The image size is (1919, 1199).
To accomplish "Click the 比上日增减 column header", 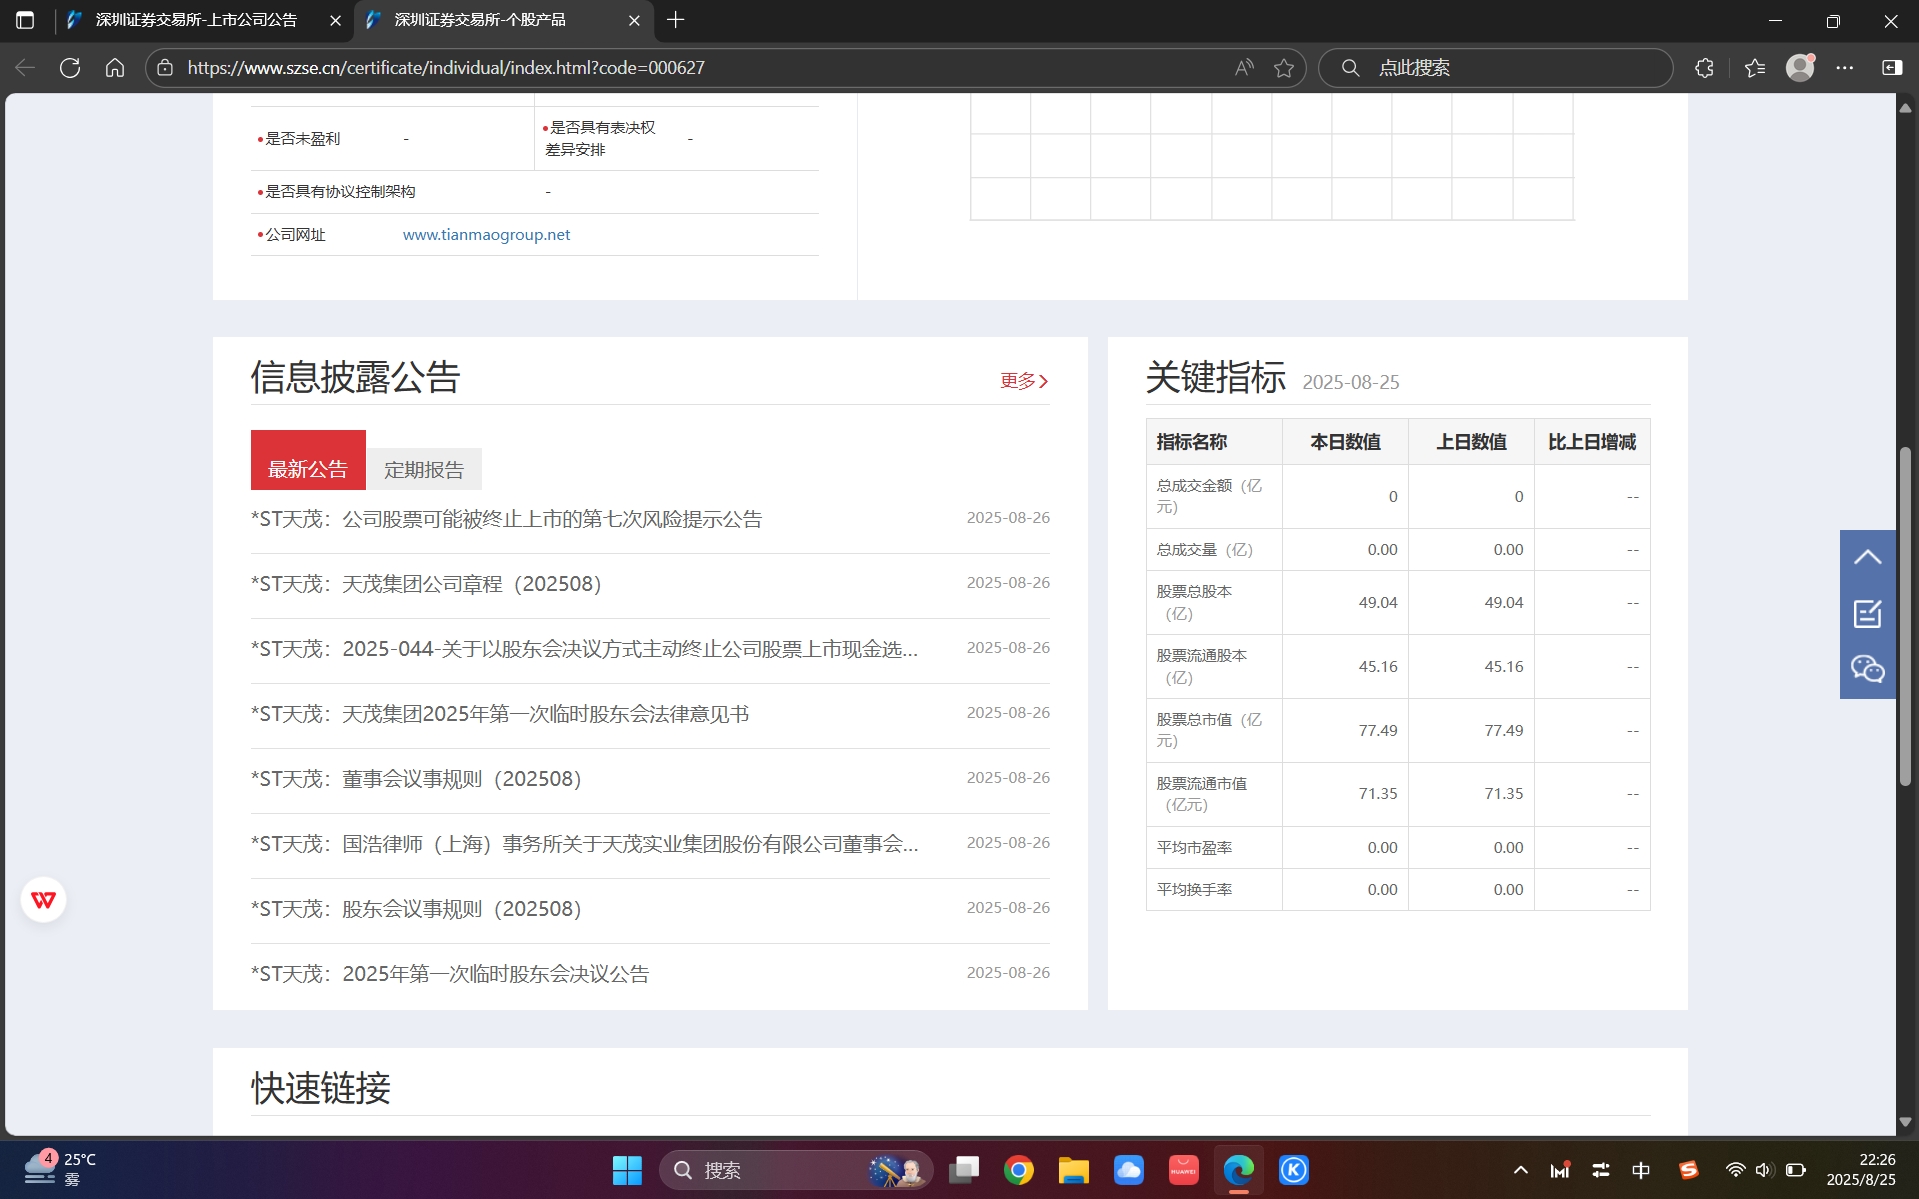I will point(1592,442).
